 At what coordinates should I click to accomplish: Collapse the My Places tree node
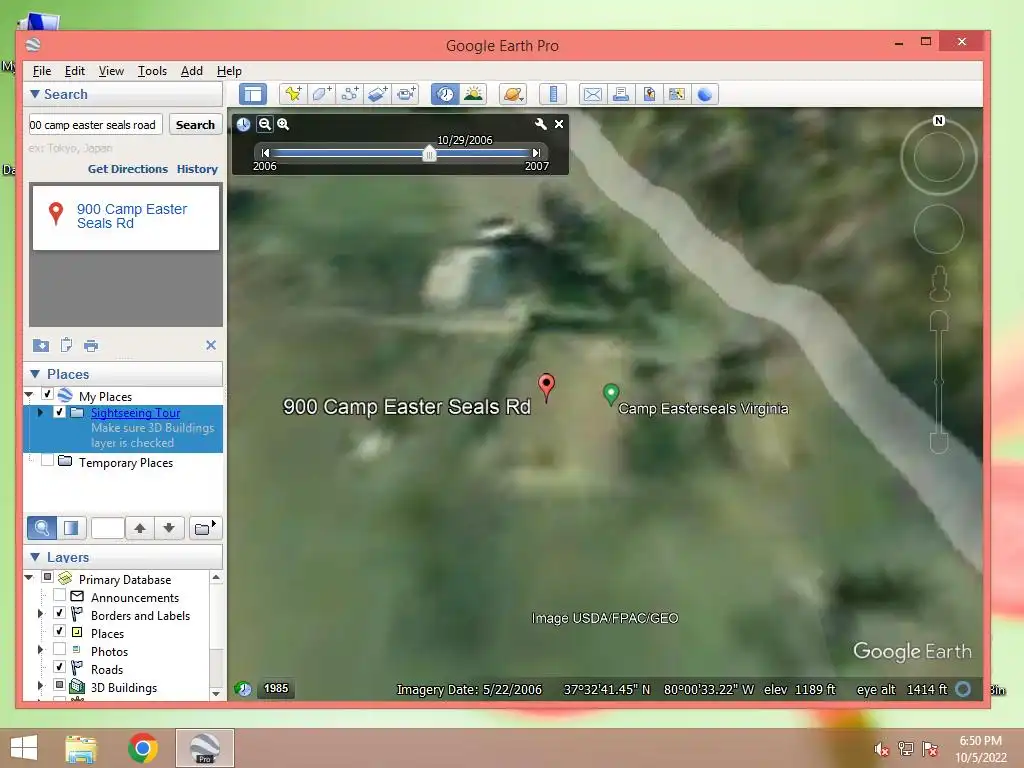click(29, 394)
